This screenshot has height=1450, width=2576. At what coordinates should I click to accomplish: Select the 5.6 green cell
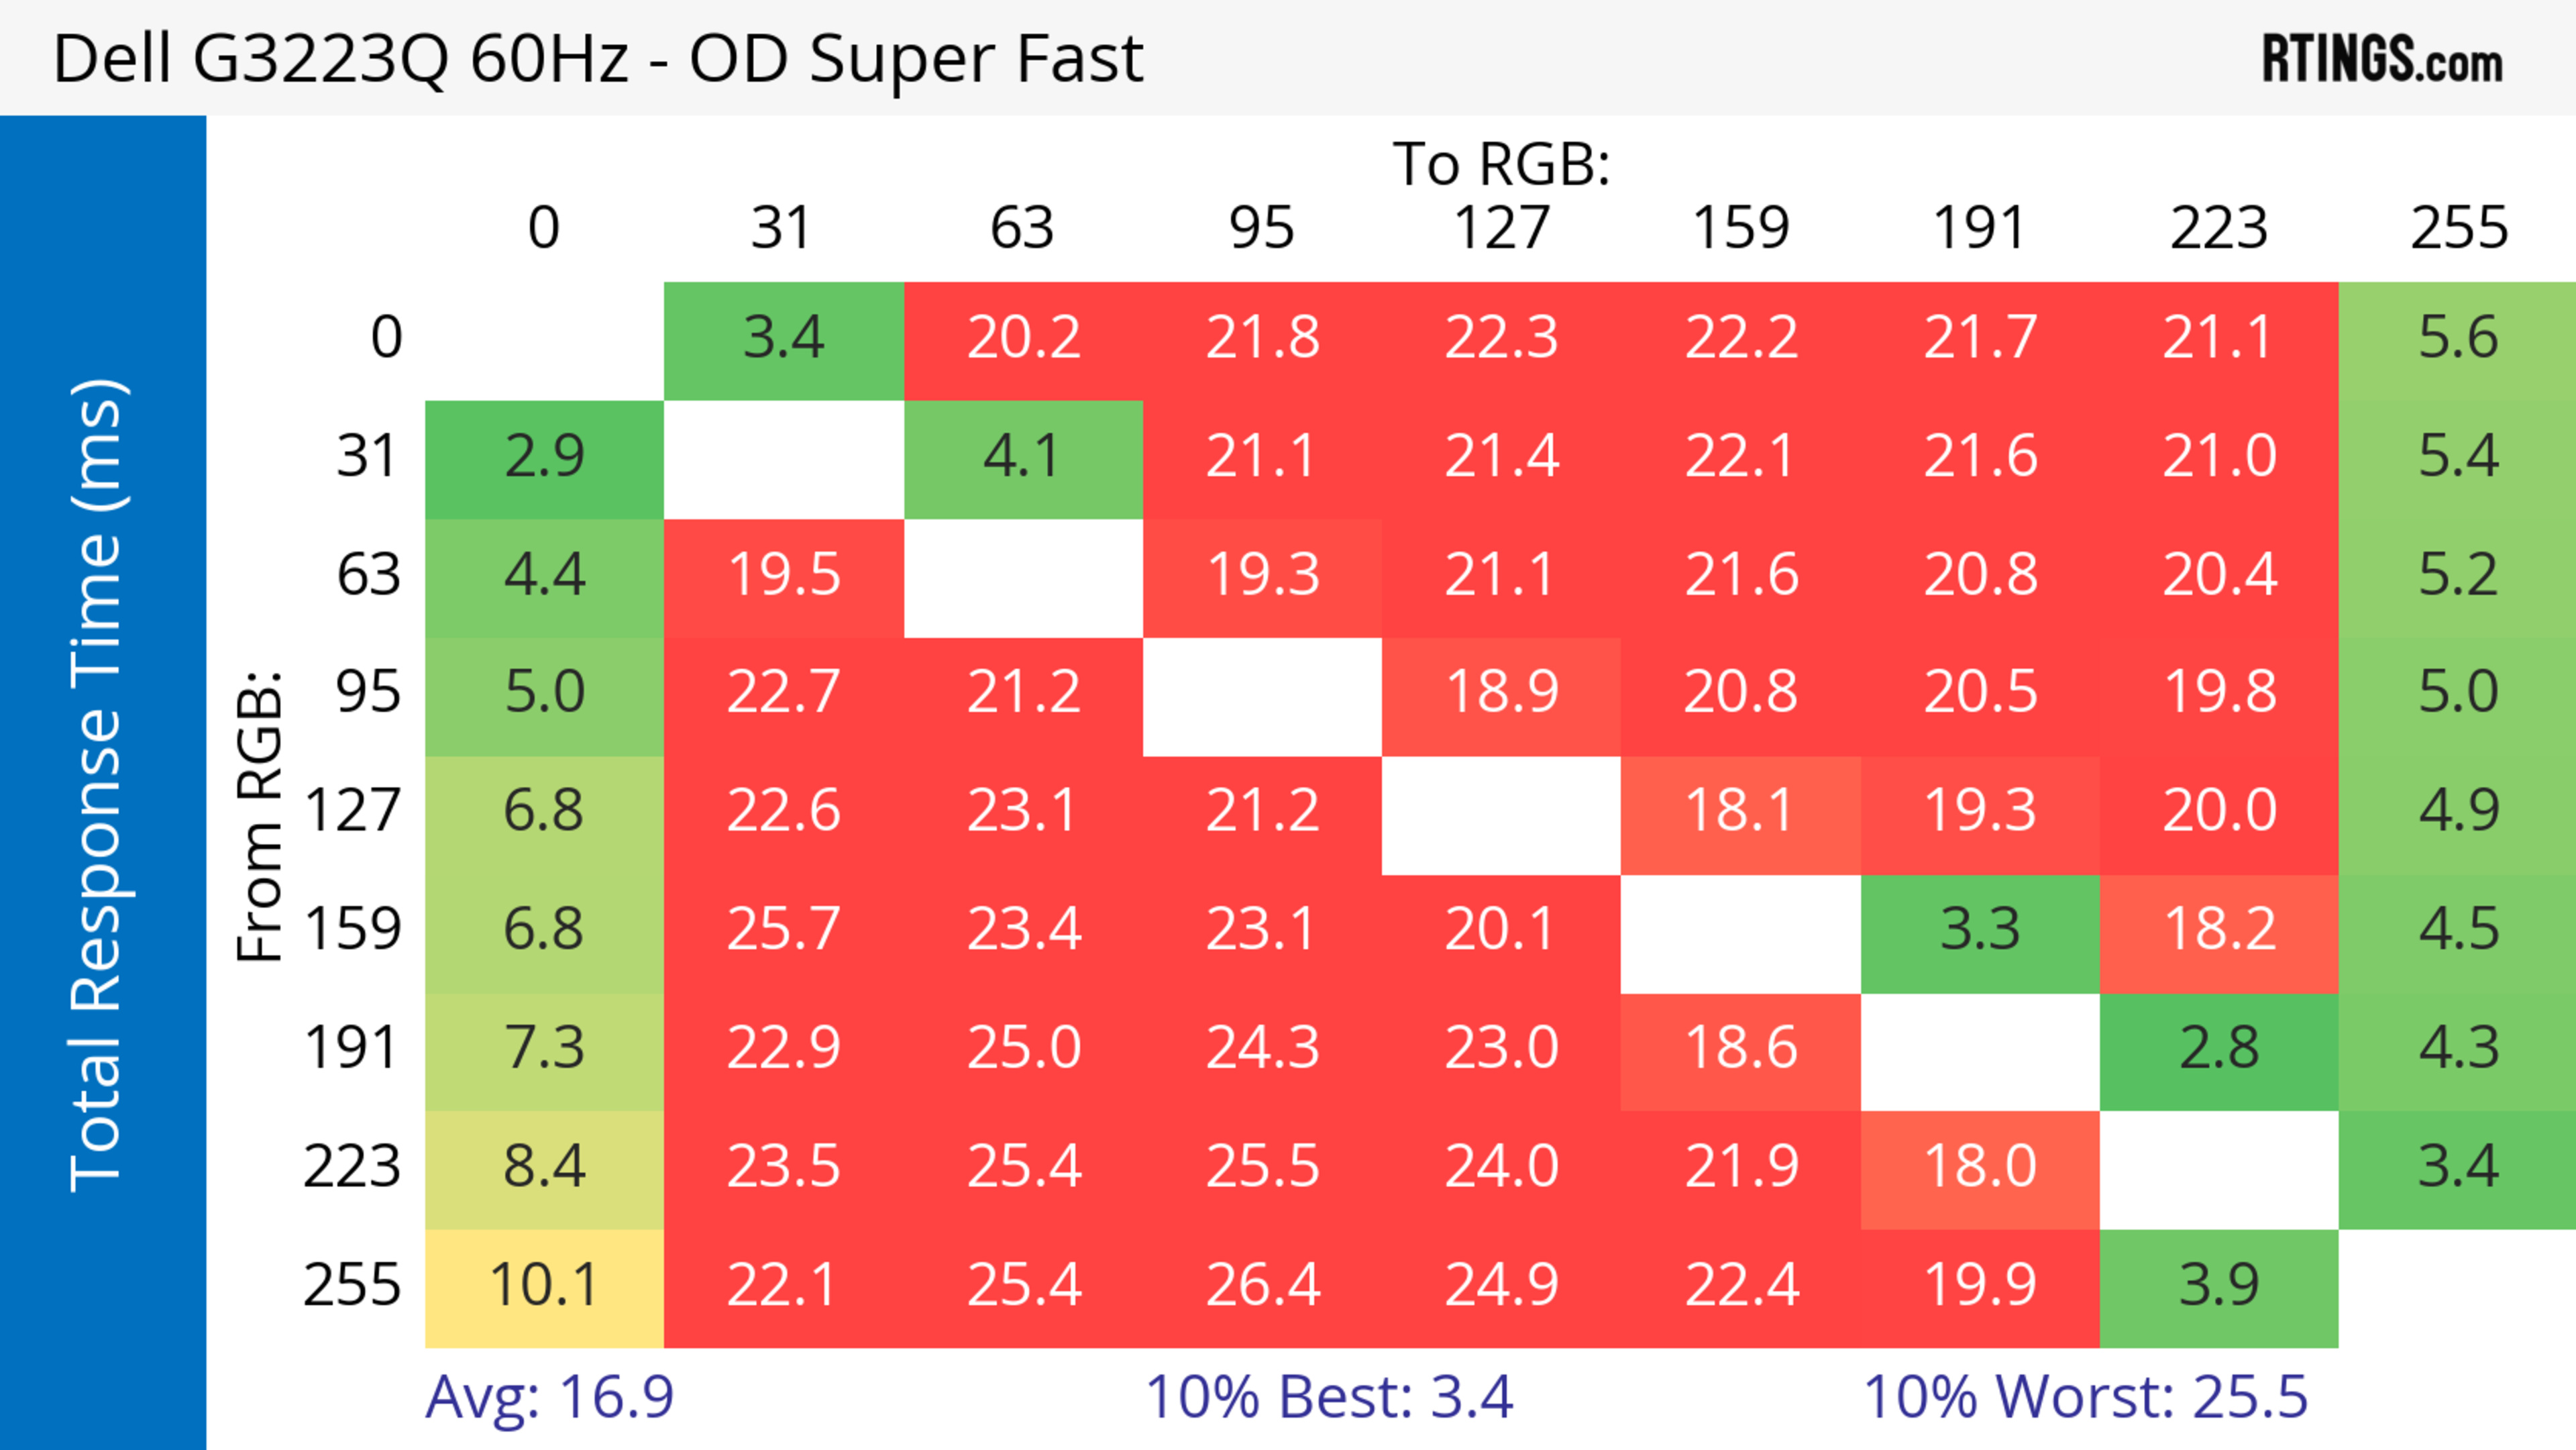pyautogui.click(x=2457, y=339)
